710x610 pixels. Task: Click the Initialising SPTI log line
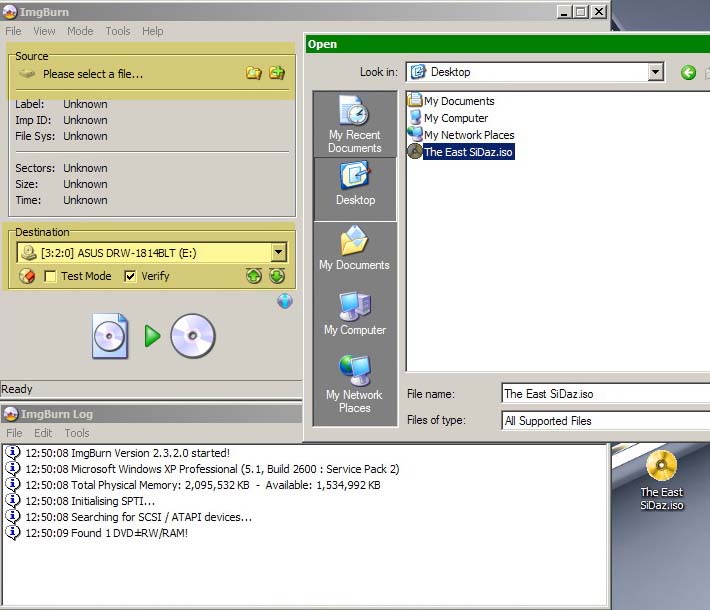click(x=90, y=501)
